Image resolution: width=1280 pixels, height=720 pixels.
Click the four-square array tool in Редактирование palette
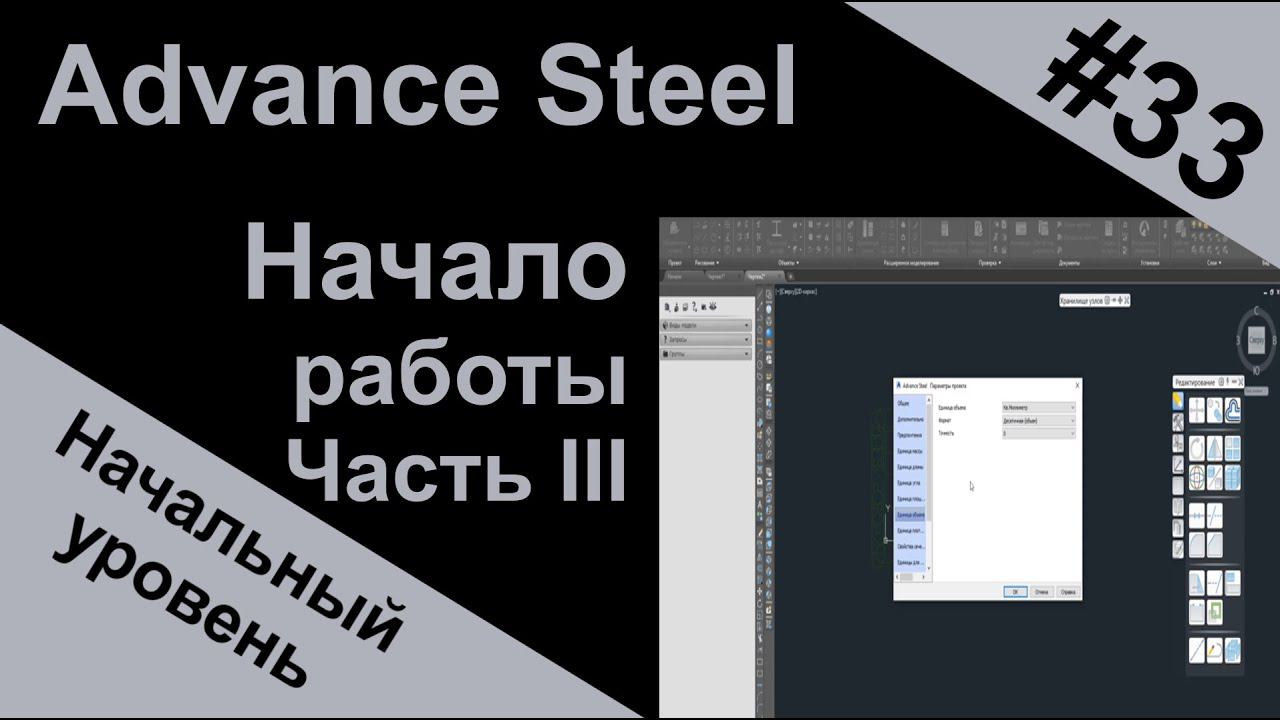pos(1233,447)
